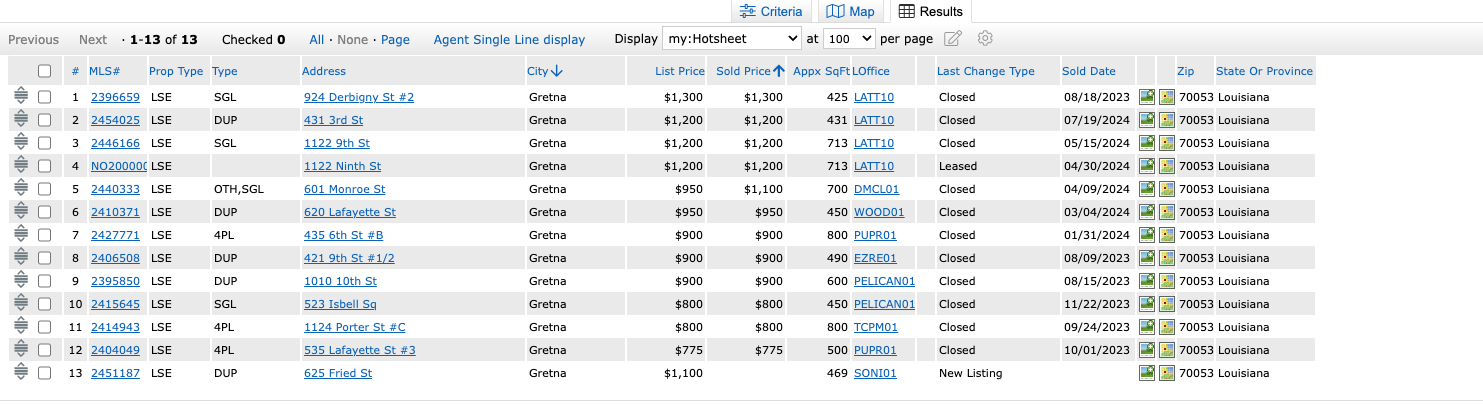The width and height of the screenshot is (1483, 404).
Task: Open photo icon for 924 Derbigny St row
Action: click(x=1147, y=97)
